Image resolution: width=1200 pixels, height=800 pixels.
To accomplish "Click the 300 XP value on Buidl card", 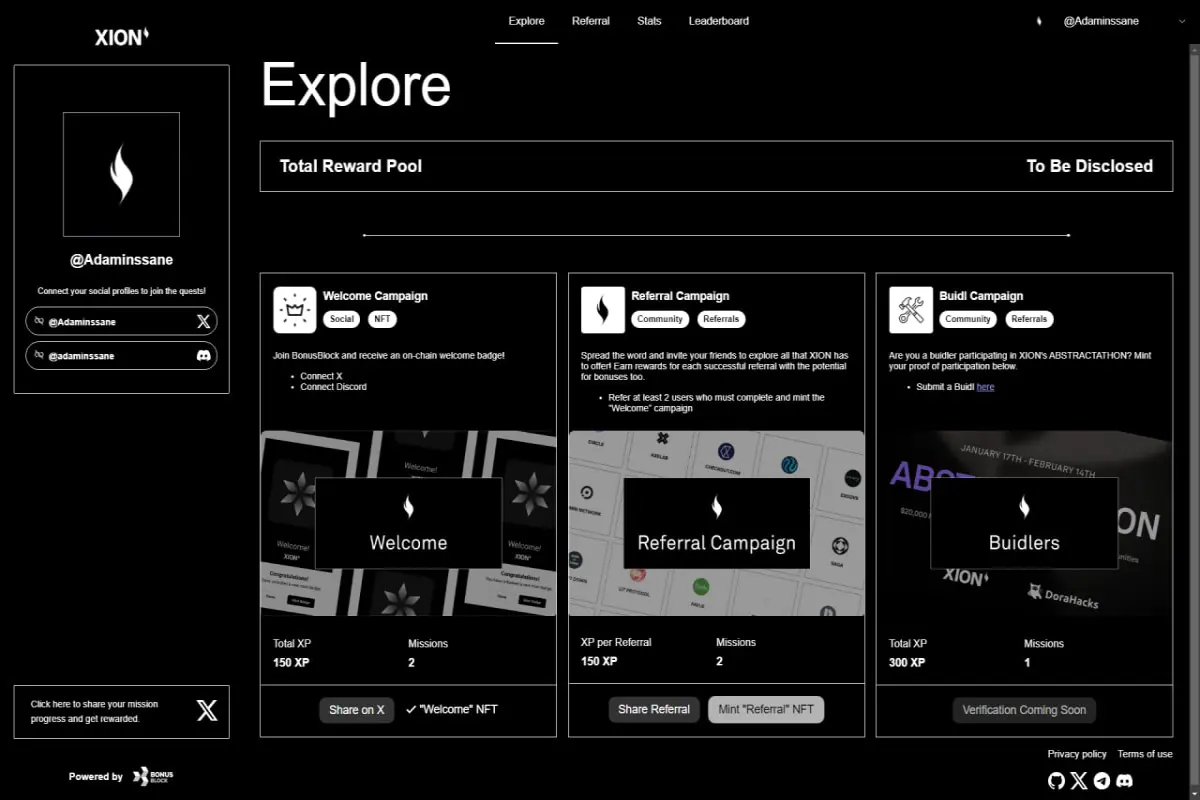I will coord(907,662).
